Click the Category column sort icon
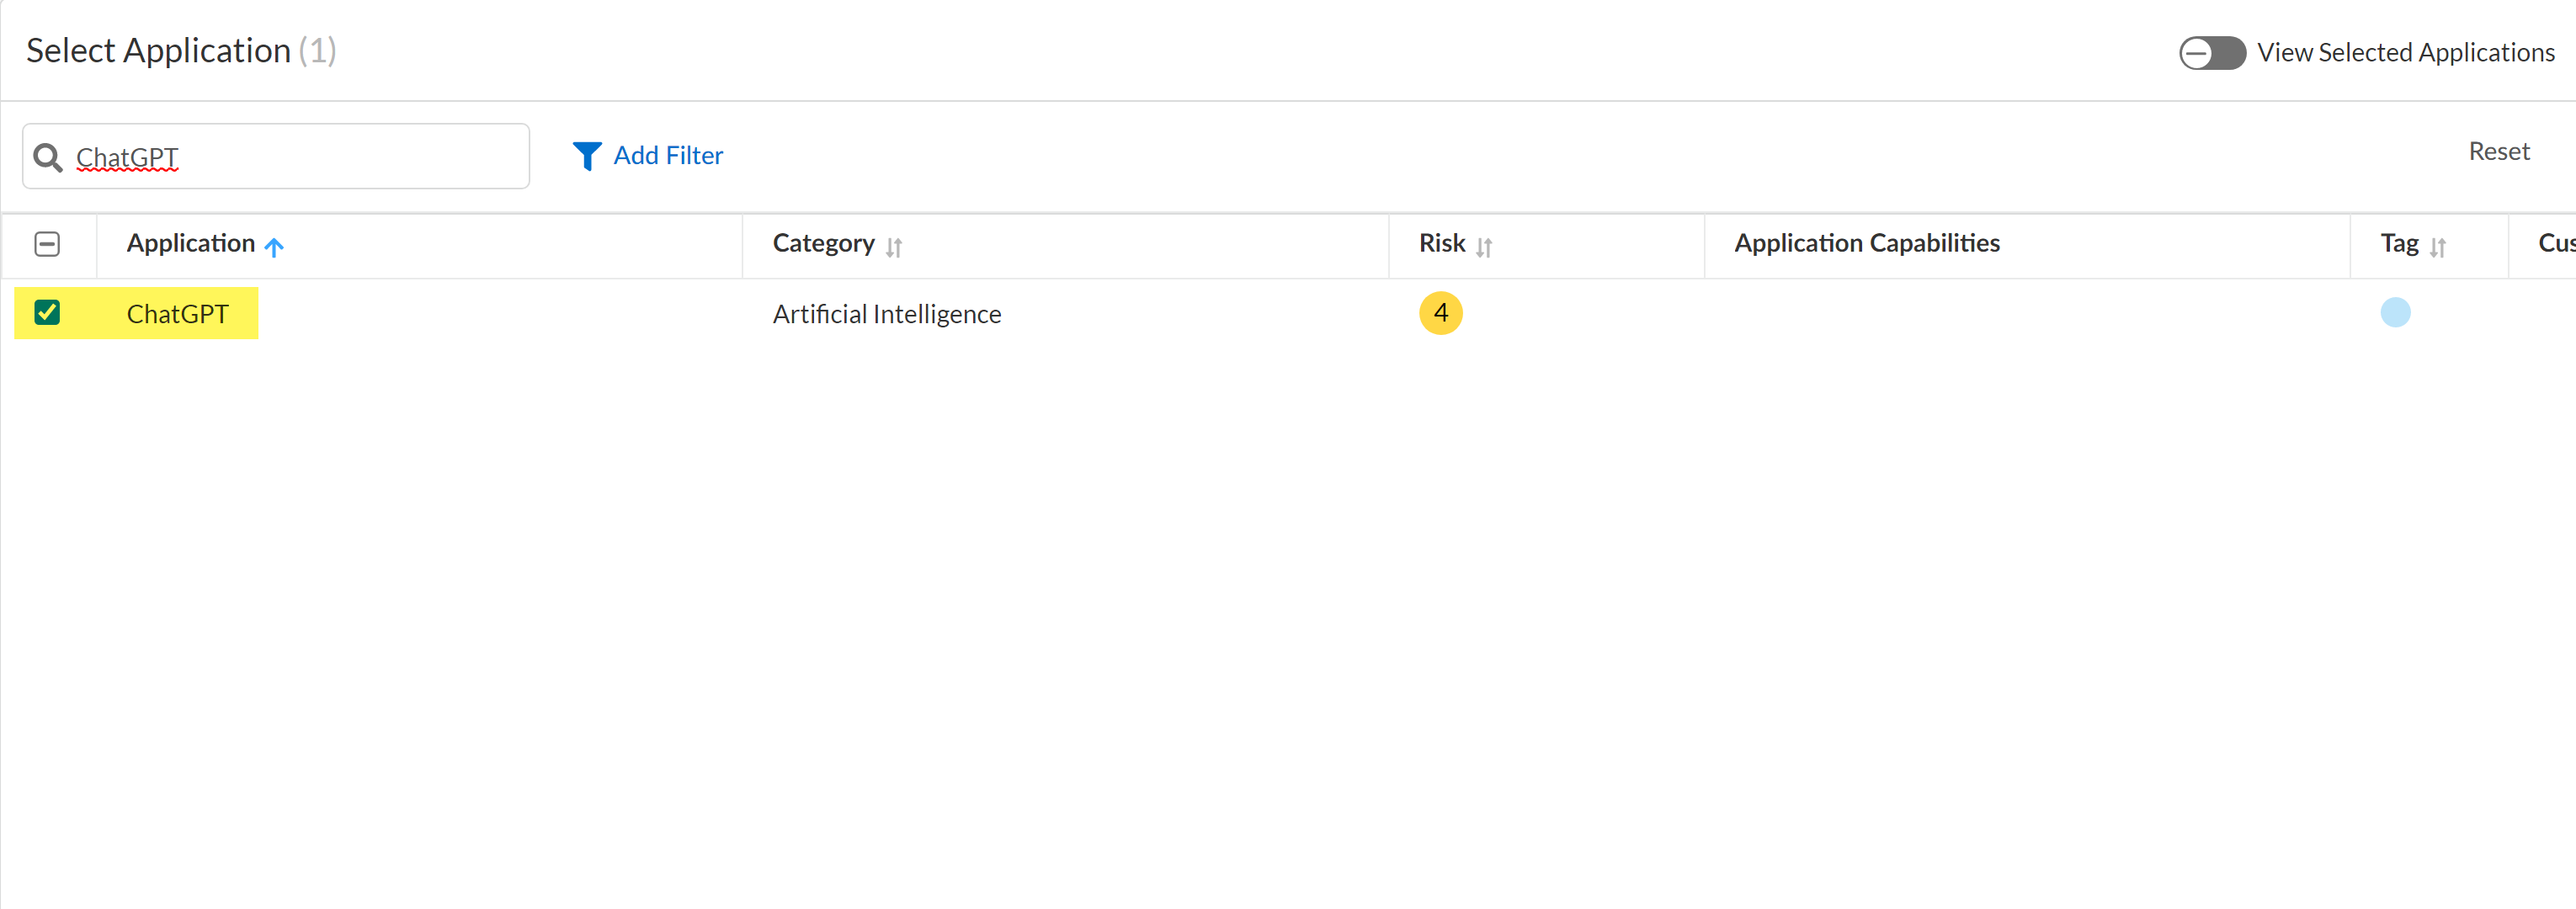This screenshot has height=909, width=2576. [x=894, y=247]
